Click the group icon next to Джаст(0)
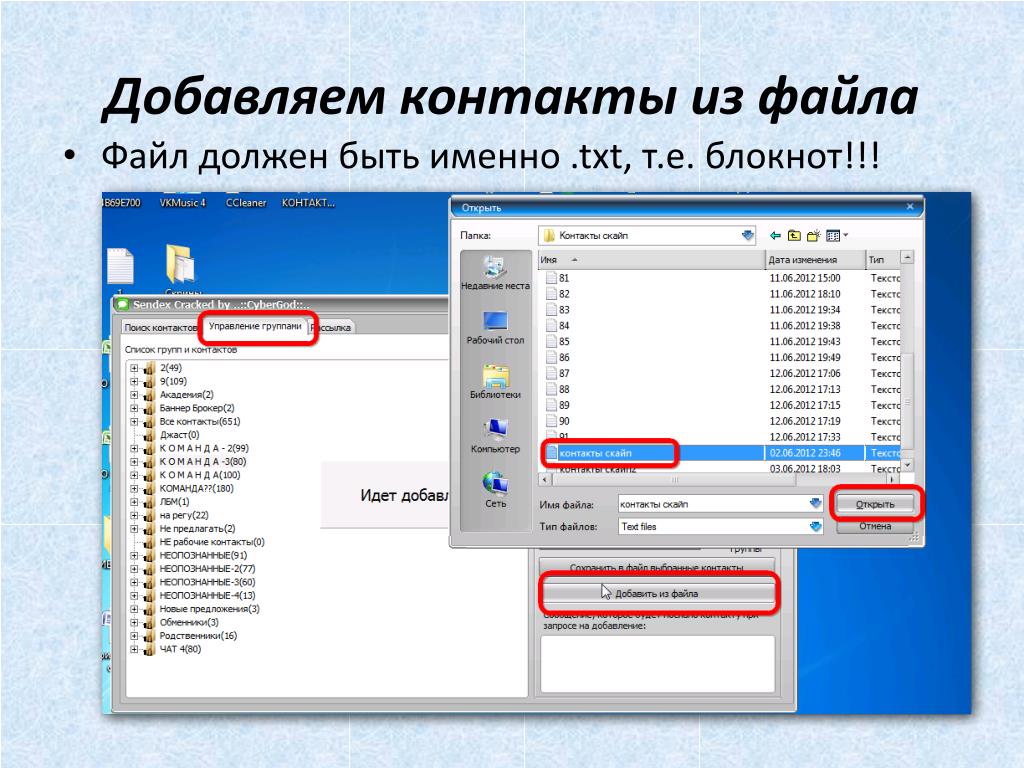 tap(149, 435)
